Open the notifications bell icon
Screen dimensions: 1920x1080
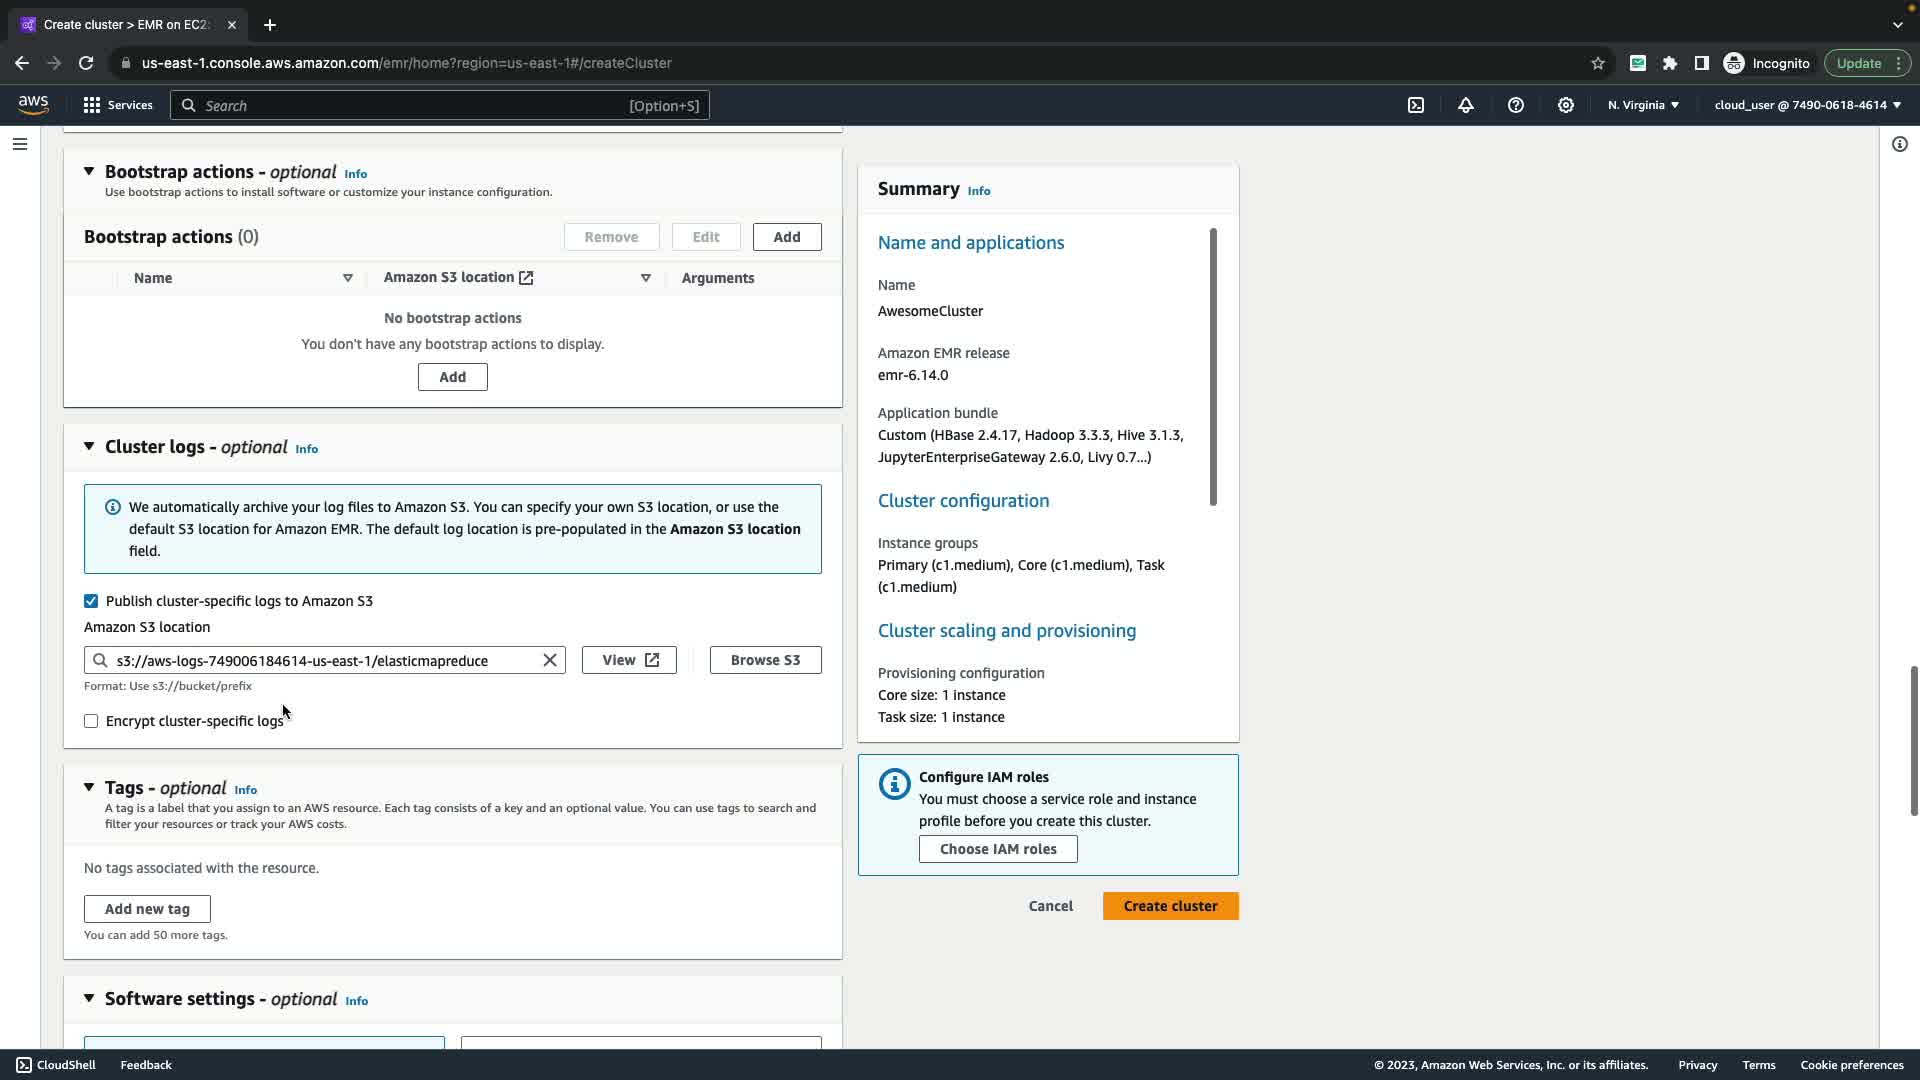pos(1466,105)
